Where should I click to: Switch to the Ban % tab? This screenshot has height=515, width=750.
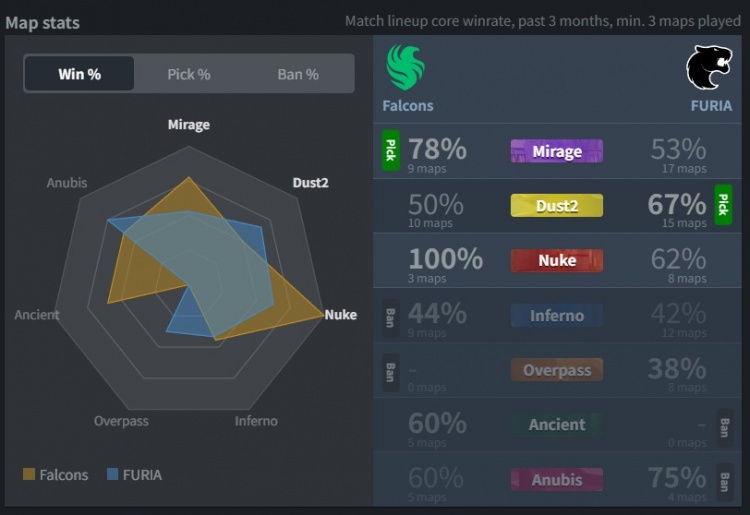click(x=298, y=74)
